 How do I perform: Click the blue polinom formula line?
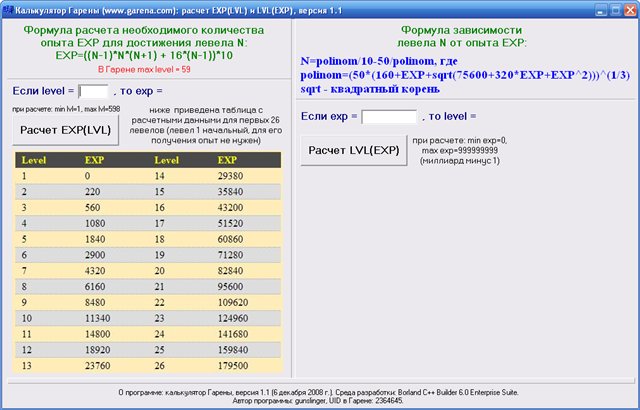click(465, 75)
